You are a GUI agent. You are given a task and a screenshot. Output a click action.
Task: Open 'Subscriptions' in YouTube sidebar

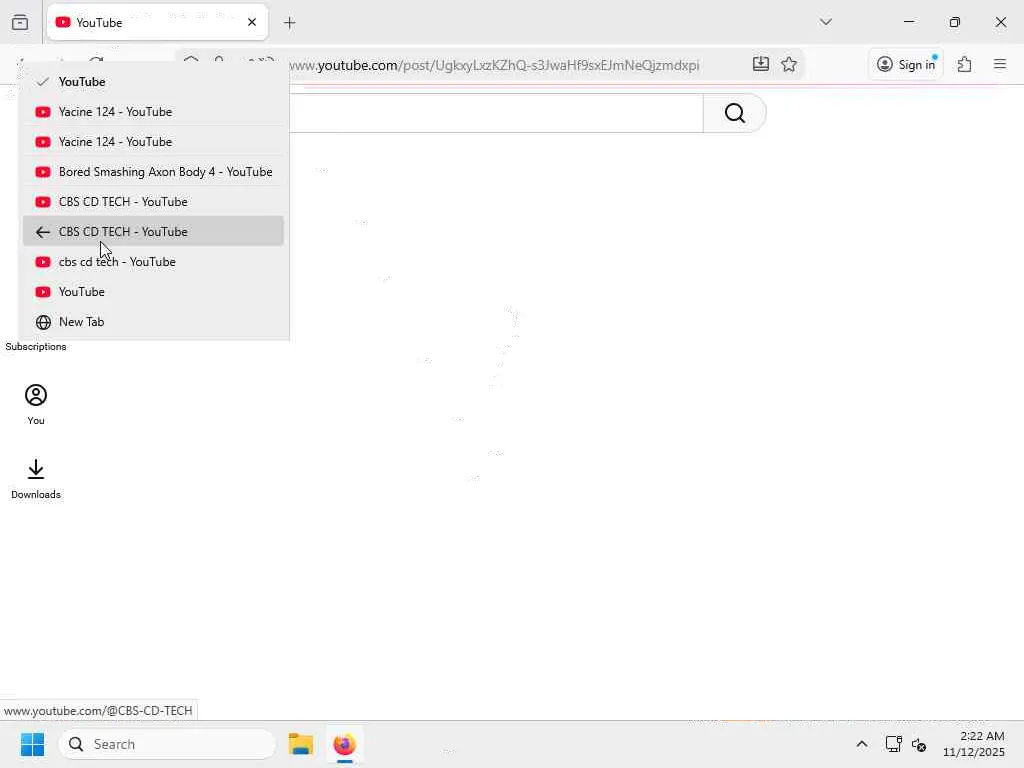[x=36, y=347]
